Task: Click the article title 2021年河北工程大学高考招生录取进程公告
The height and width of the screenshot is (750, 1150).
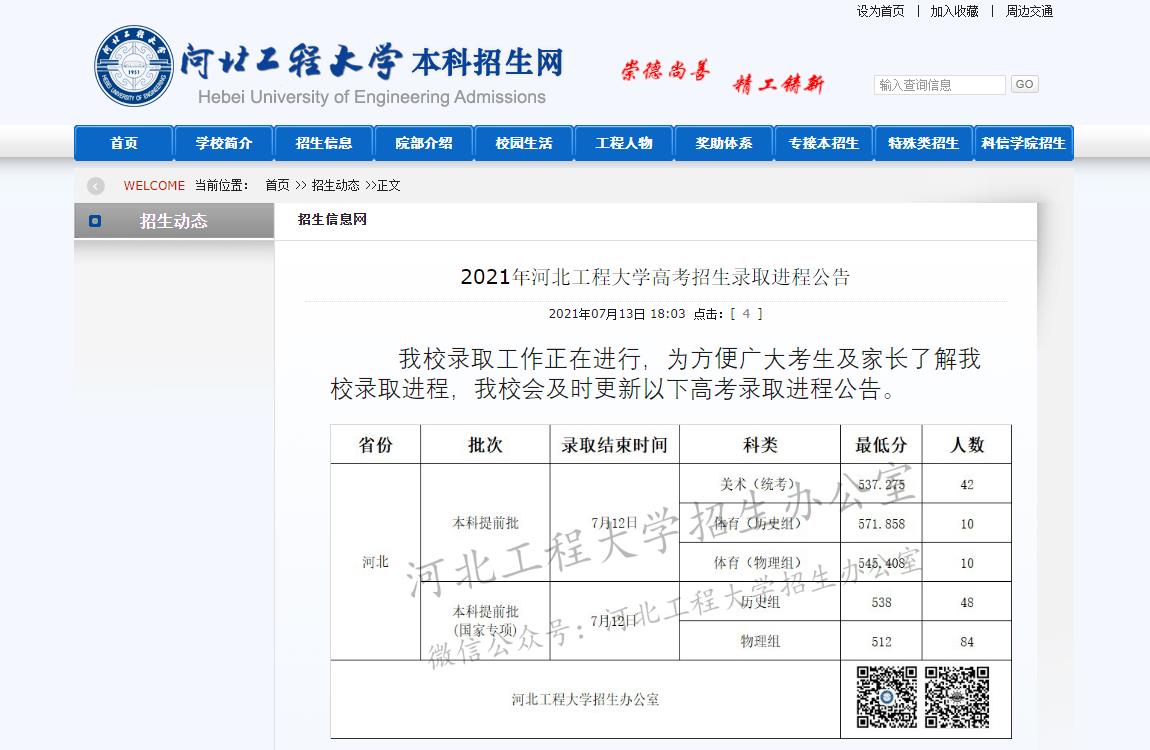Action: click(655, 277)
